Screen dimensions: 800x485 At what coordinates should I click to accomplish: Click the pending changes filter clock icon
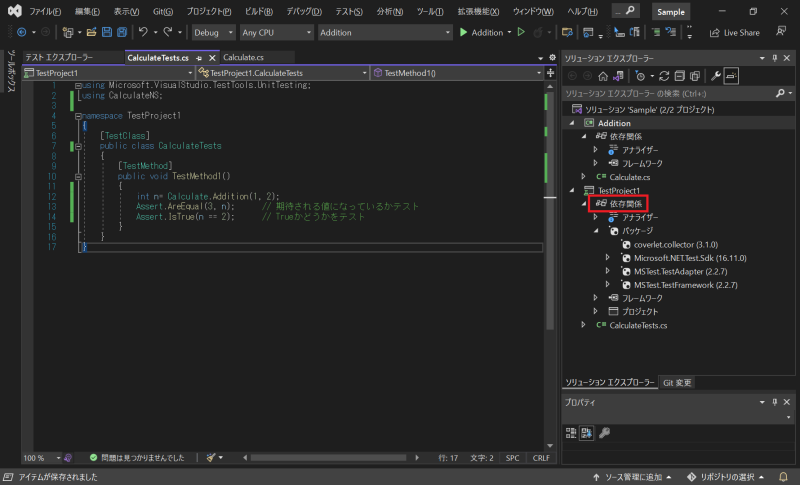pos(640,76)
